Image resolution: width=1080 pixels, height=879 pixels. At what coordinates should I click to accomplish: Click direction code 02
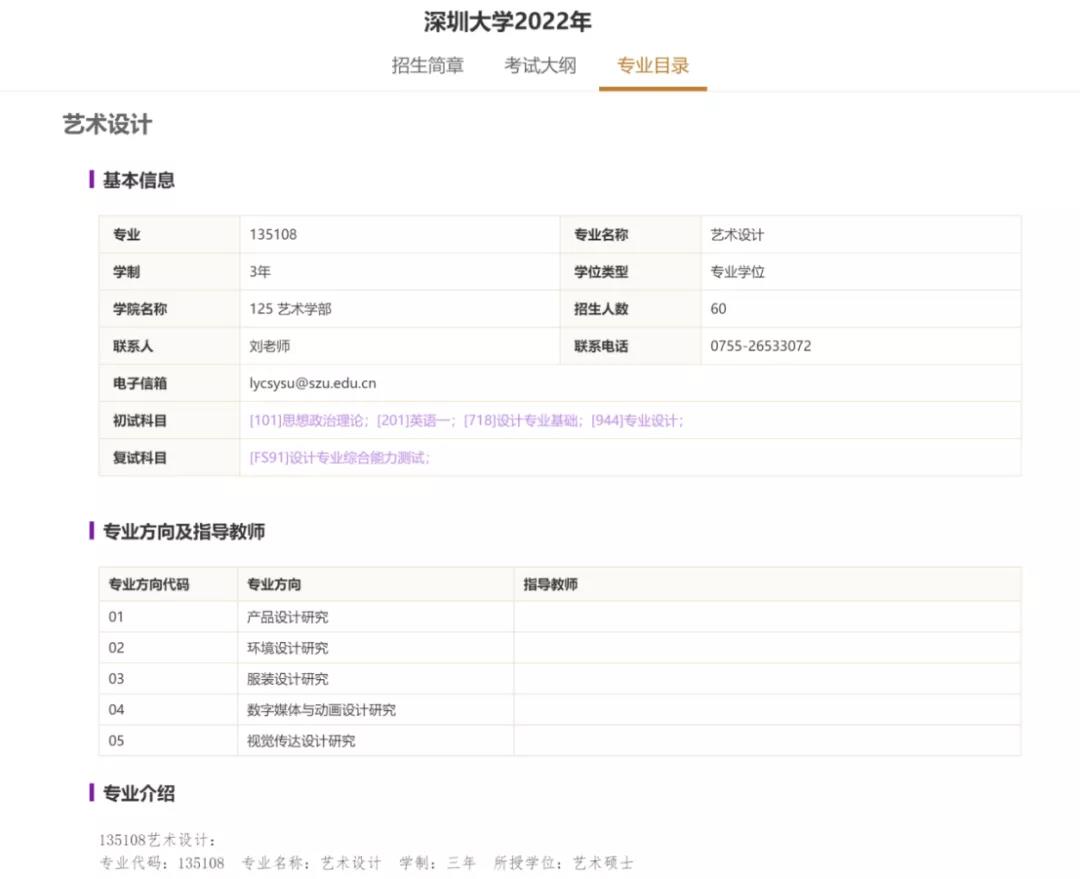[116, 648]
